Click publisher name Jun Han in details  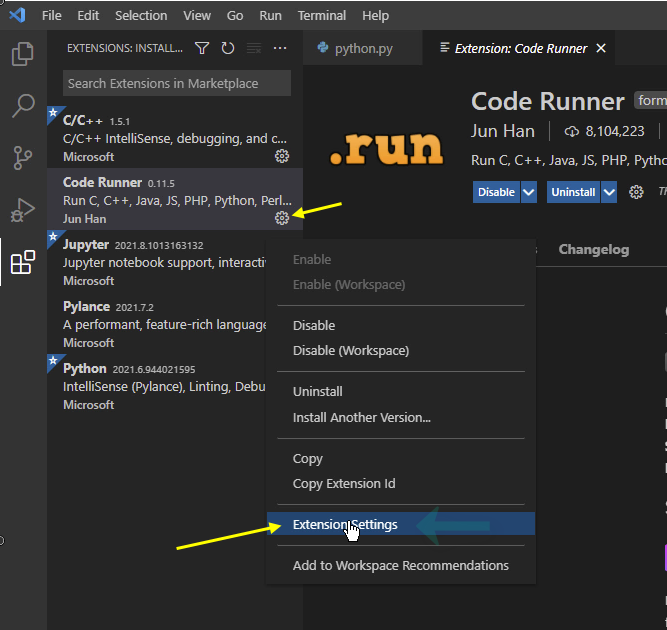pyautogui.click(x=502, y=131)
